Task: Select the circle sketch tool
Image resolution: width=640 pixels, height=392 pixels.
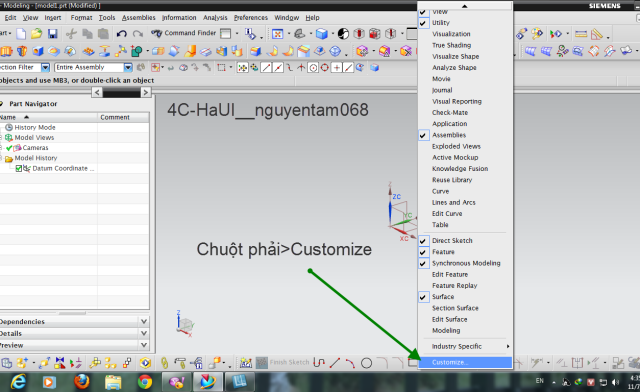Action: [367, 363]
